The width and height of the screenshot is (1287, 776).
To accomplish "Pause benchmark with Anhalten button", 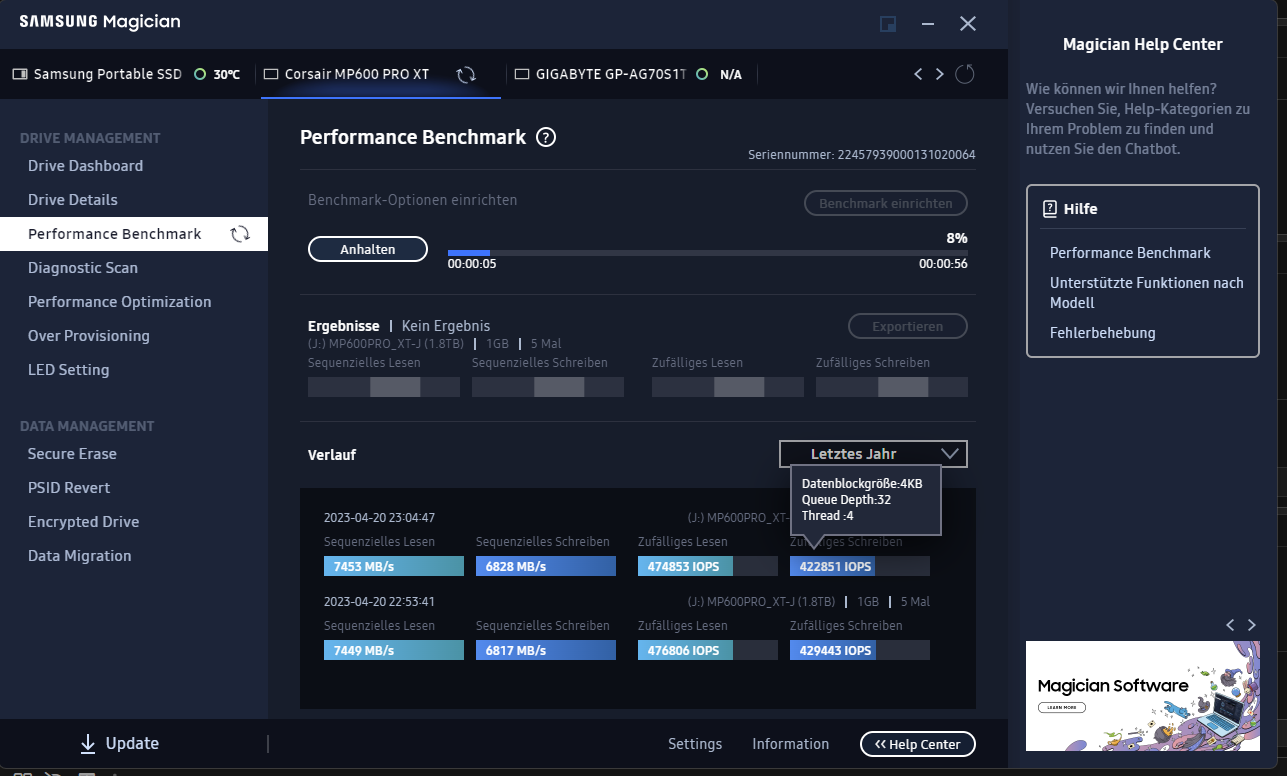I will click(368, 249).
